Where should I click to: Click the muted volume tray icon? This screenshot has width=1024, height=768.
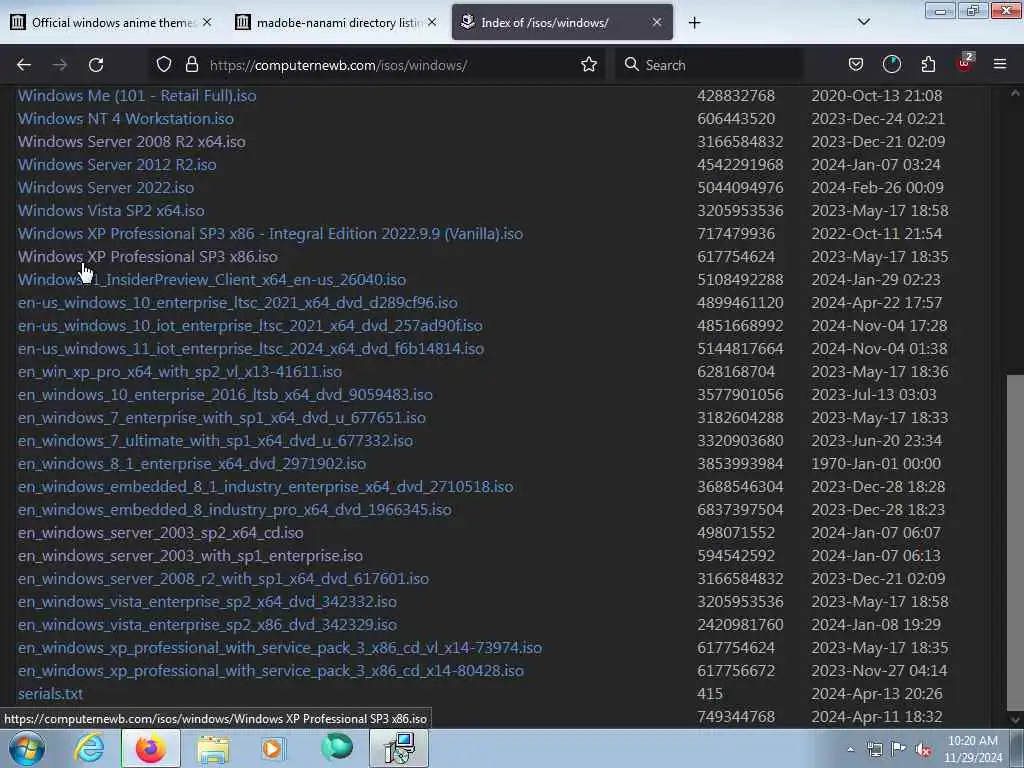coord(924,750)
